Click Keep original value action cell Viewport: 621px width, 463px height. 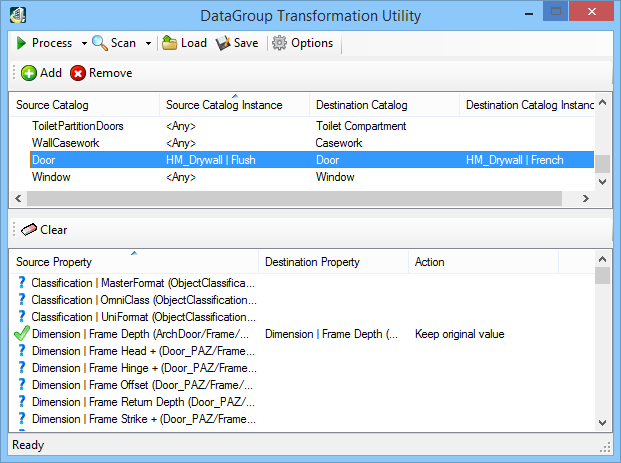click(459, 334)
